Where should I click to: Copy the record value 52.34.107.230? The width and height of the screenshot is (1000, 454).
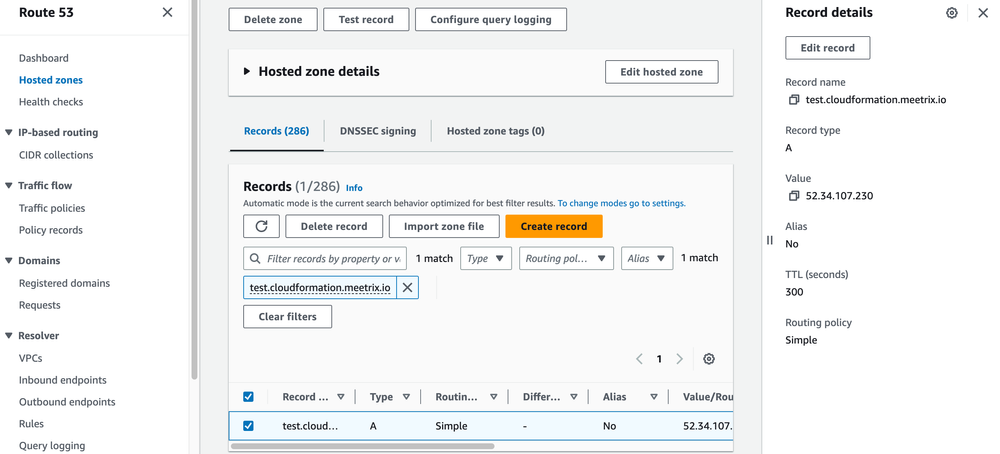pyautogui.click(x=794, y=196)
